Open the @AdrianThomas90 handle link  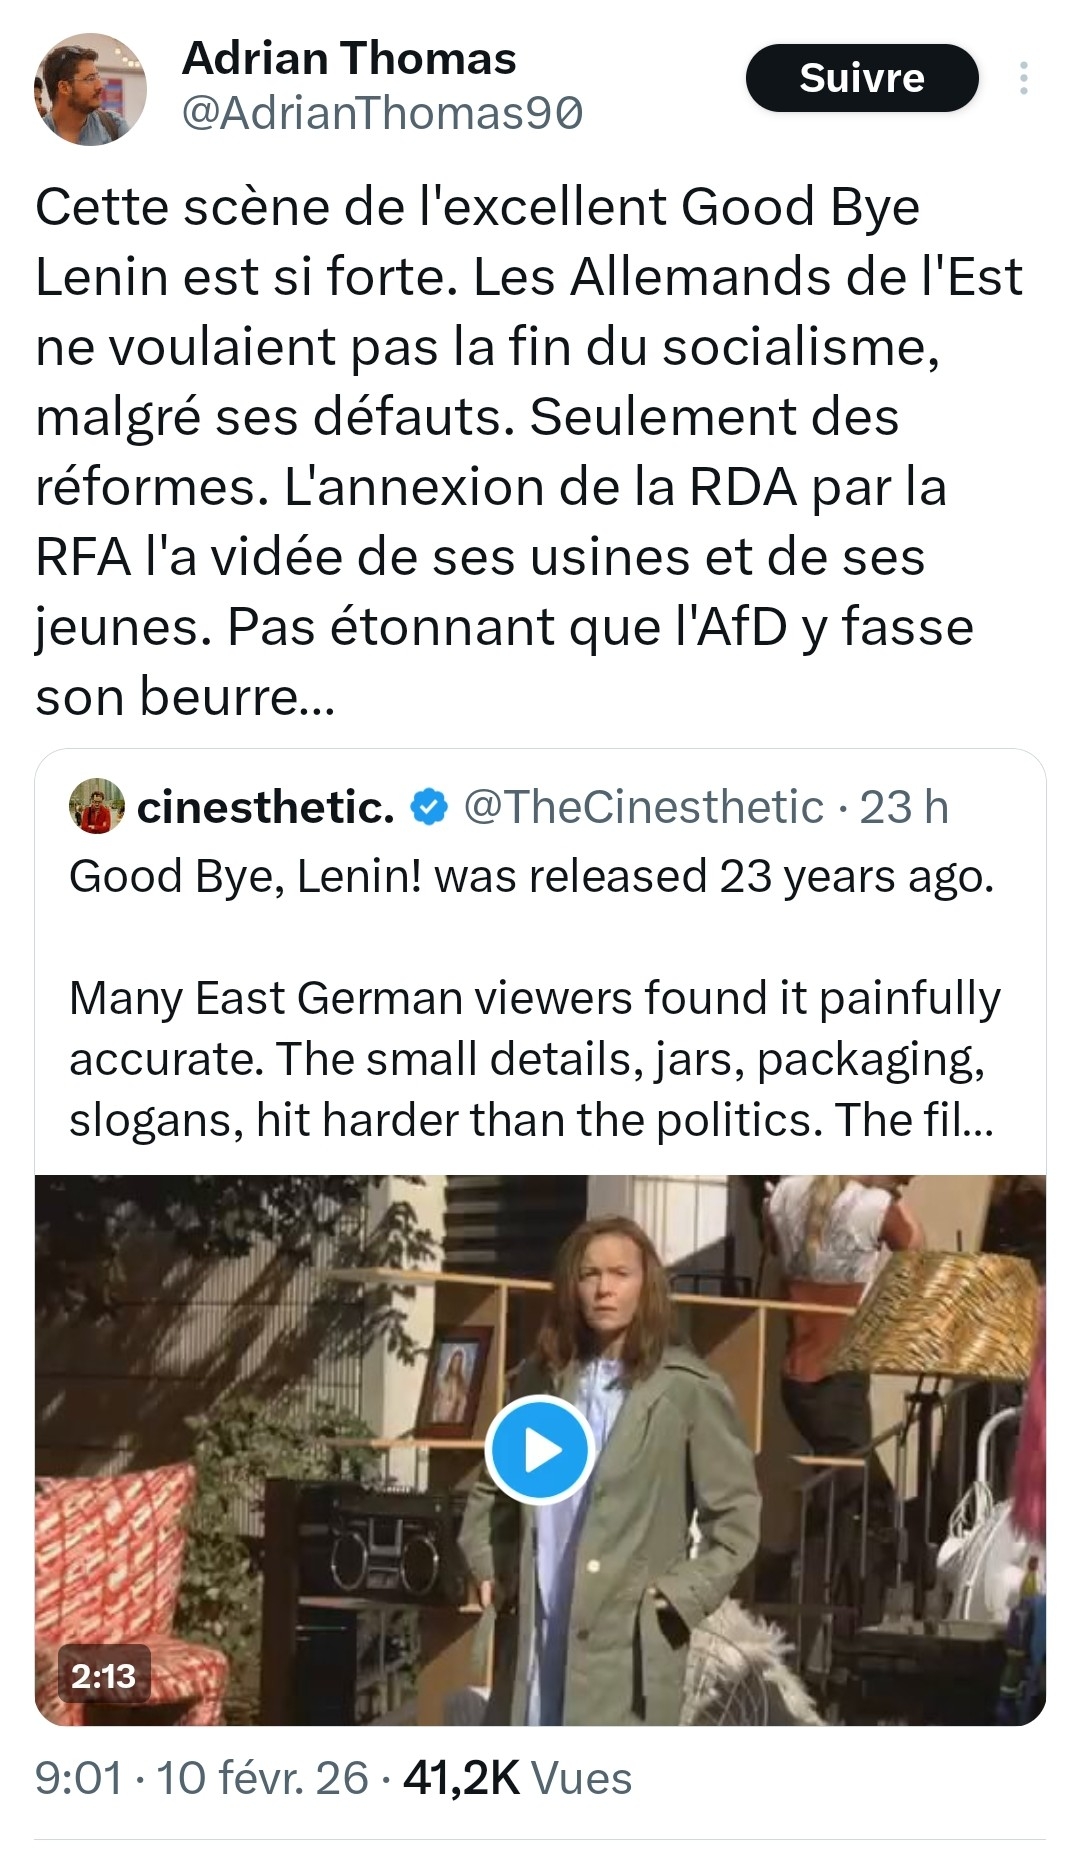point(382,114)
